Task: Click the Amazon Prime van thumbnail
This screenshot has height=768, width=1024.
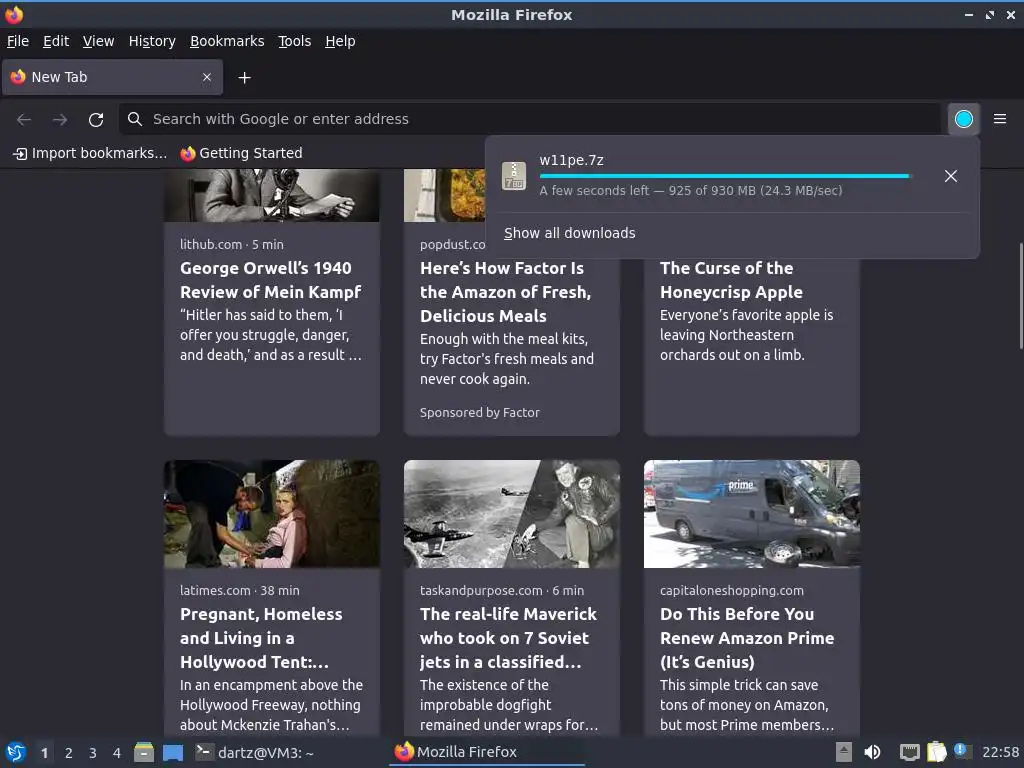Action: pyautogui.click(x=752, y=514)
